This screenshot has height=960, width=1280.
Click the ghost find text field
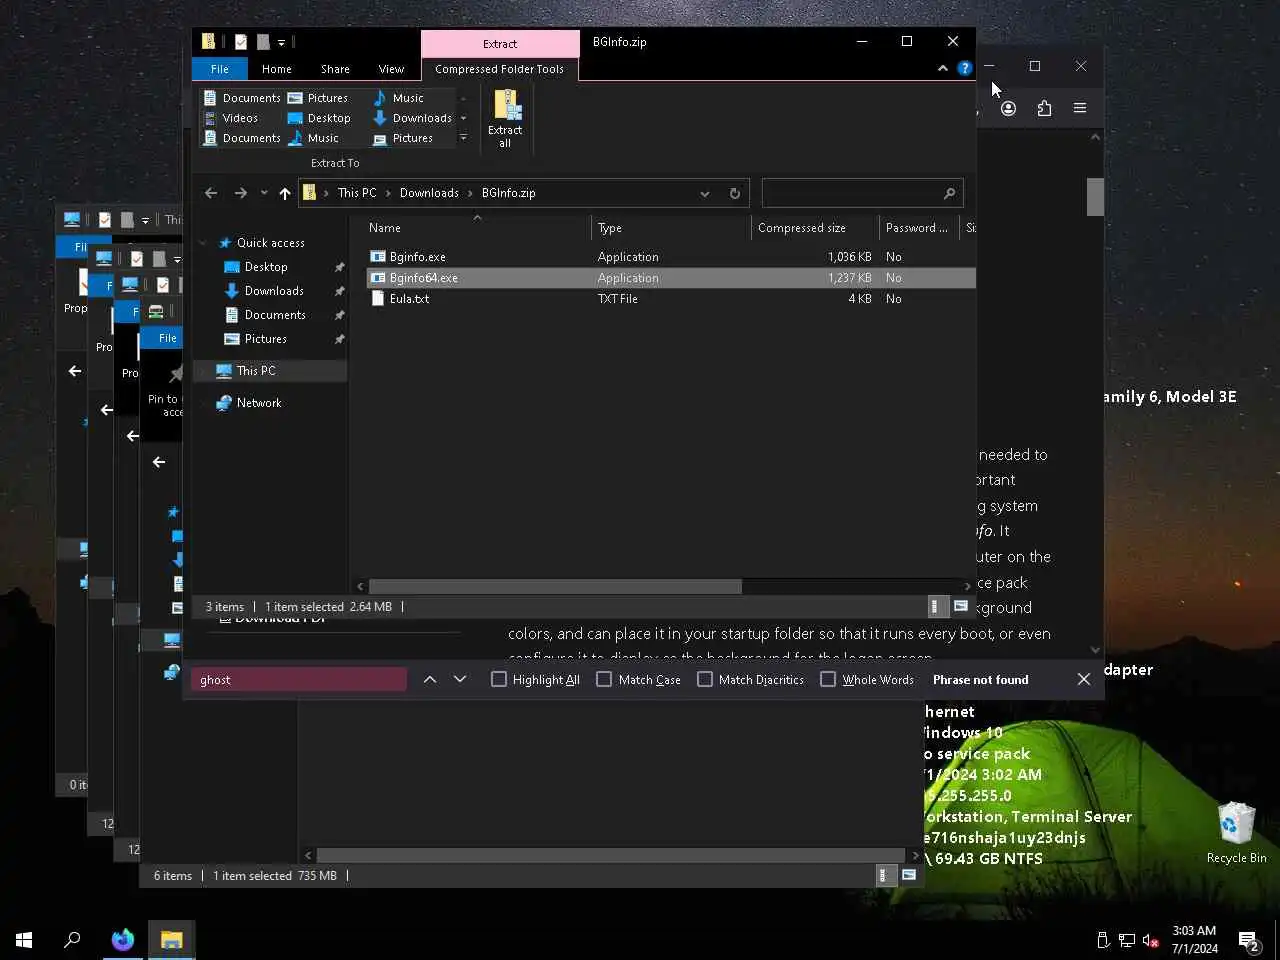pos(298,679)
